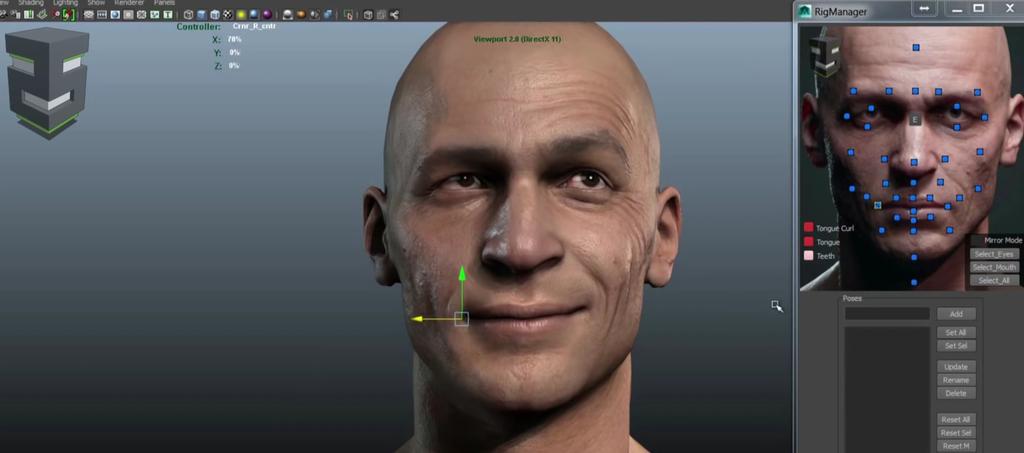The height and width of the screenshot is (453, 1024).
Task: Click the Add pose button
Action: [956, 314]
